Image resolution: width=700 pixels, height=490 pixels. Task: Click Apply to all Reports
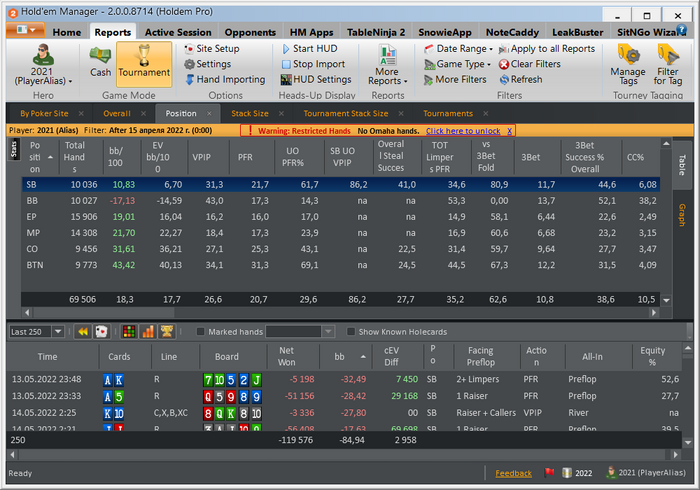tap(546, 49)
